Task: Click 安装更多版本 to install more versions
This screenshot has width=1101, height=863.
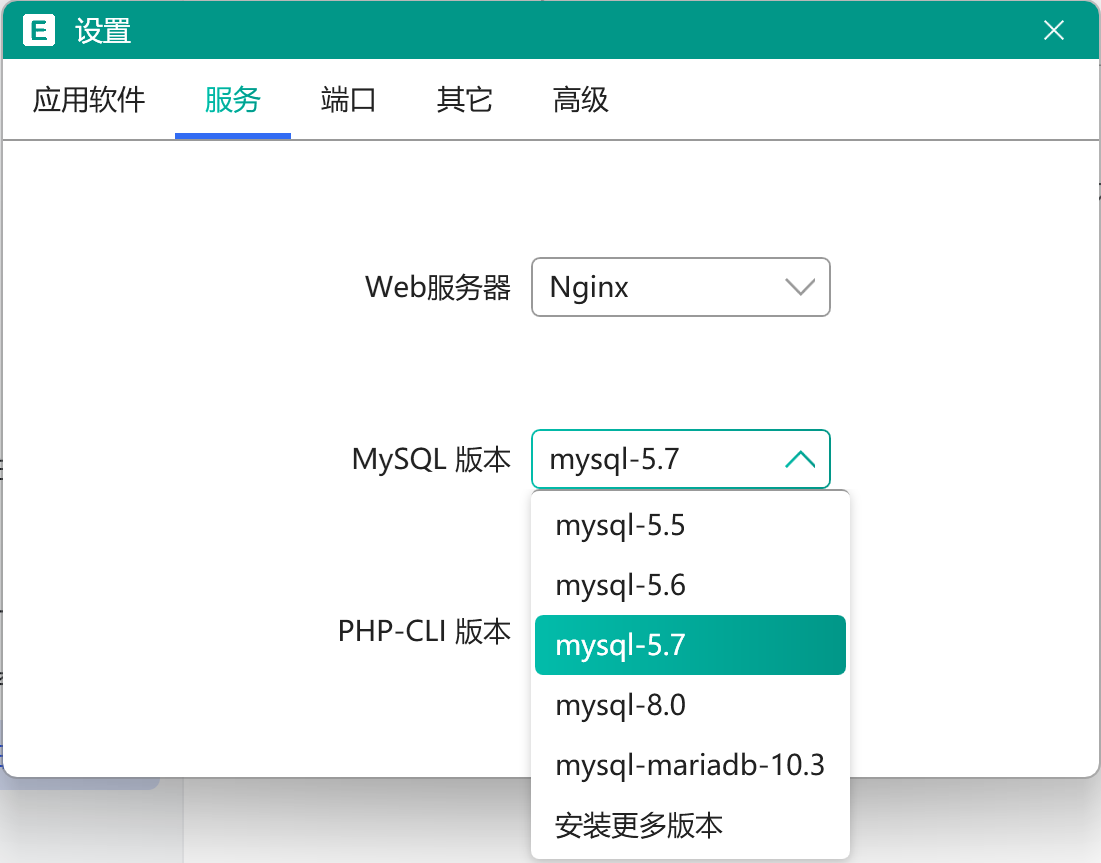Action: pos(690,825)
